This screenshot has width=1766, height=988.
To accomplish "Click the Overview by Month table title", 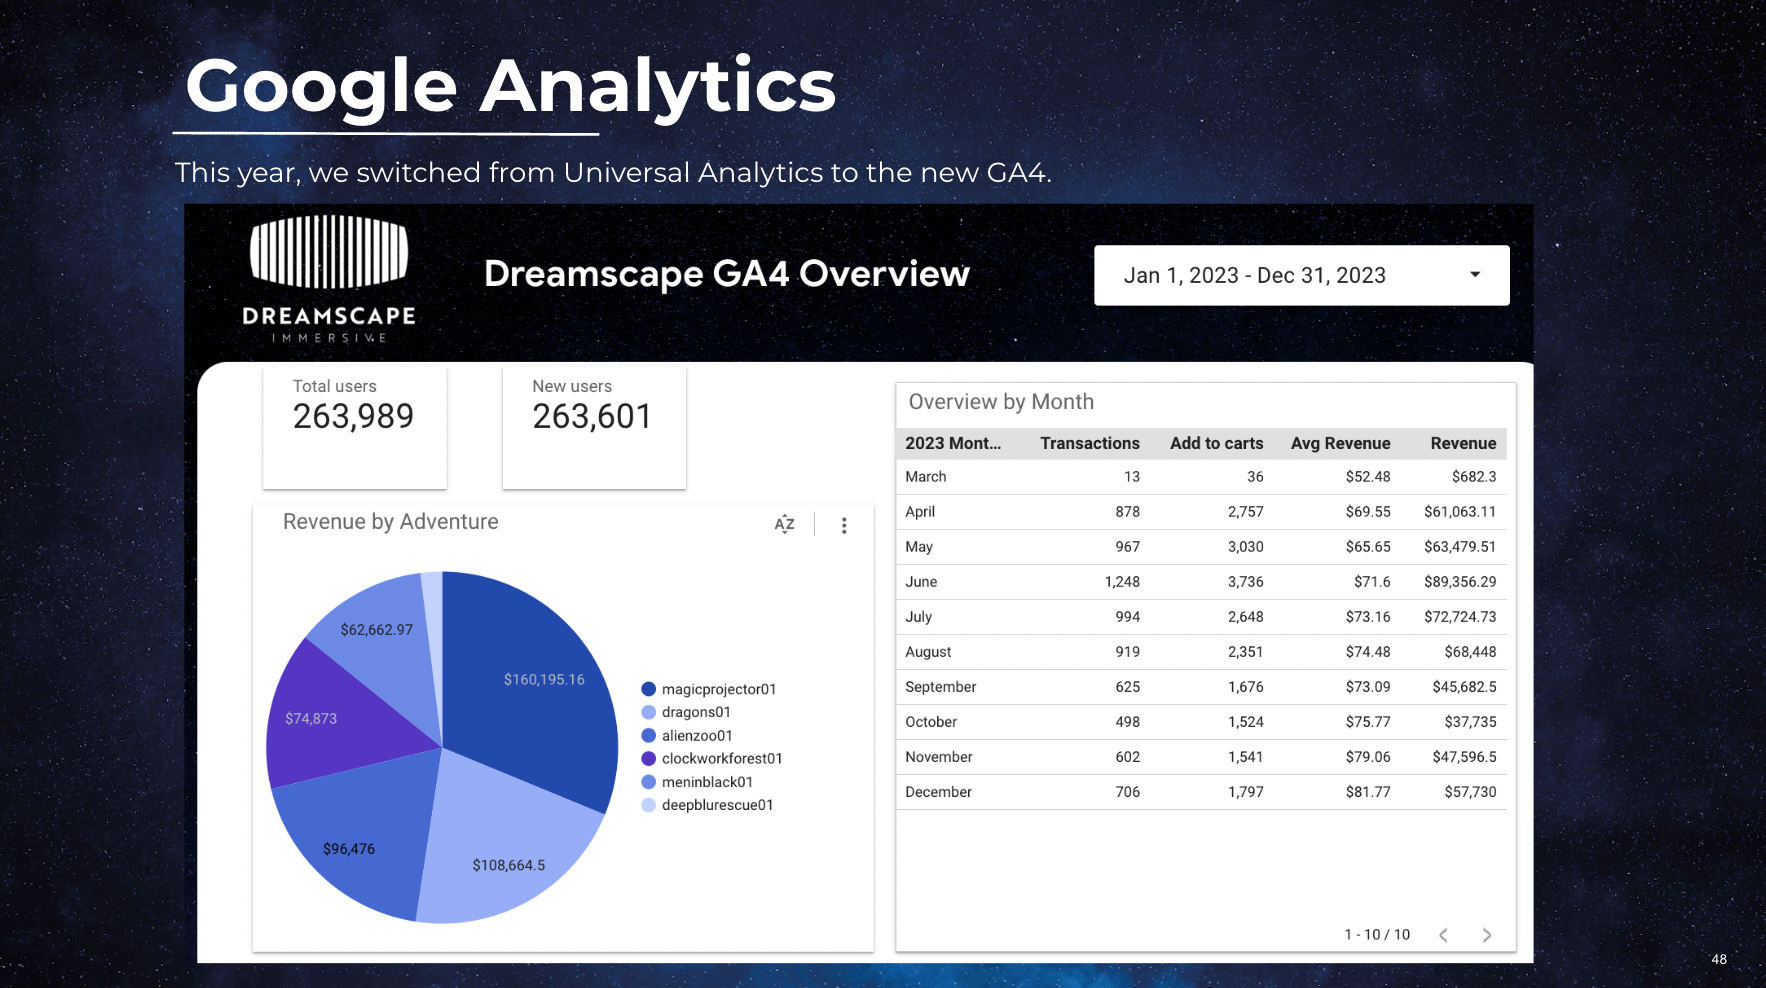I will pyautogui.click(x=1001, y=402).
